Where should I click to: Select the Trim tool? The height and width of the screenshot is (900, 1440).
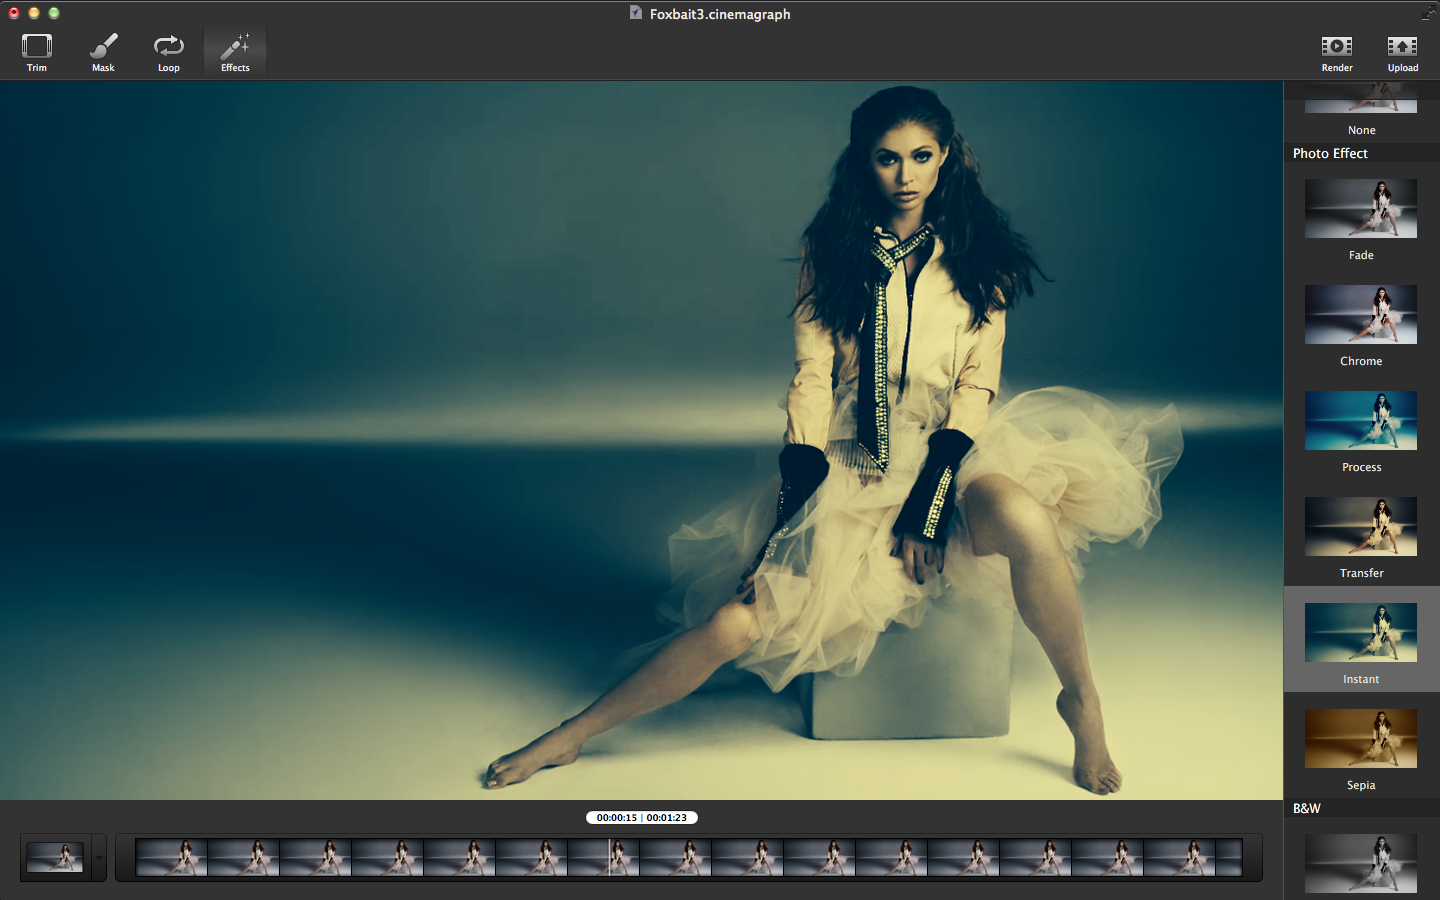[x=37, y=52]
